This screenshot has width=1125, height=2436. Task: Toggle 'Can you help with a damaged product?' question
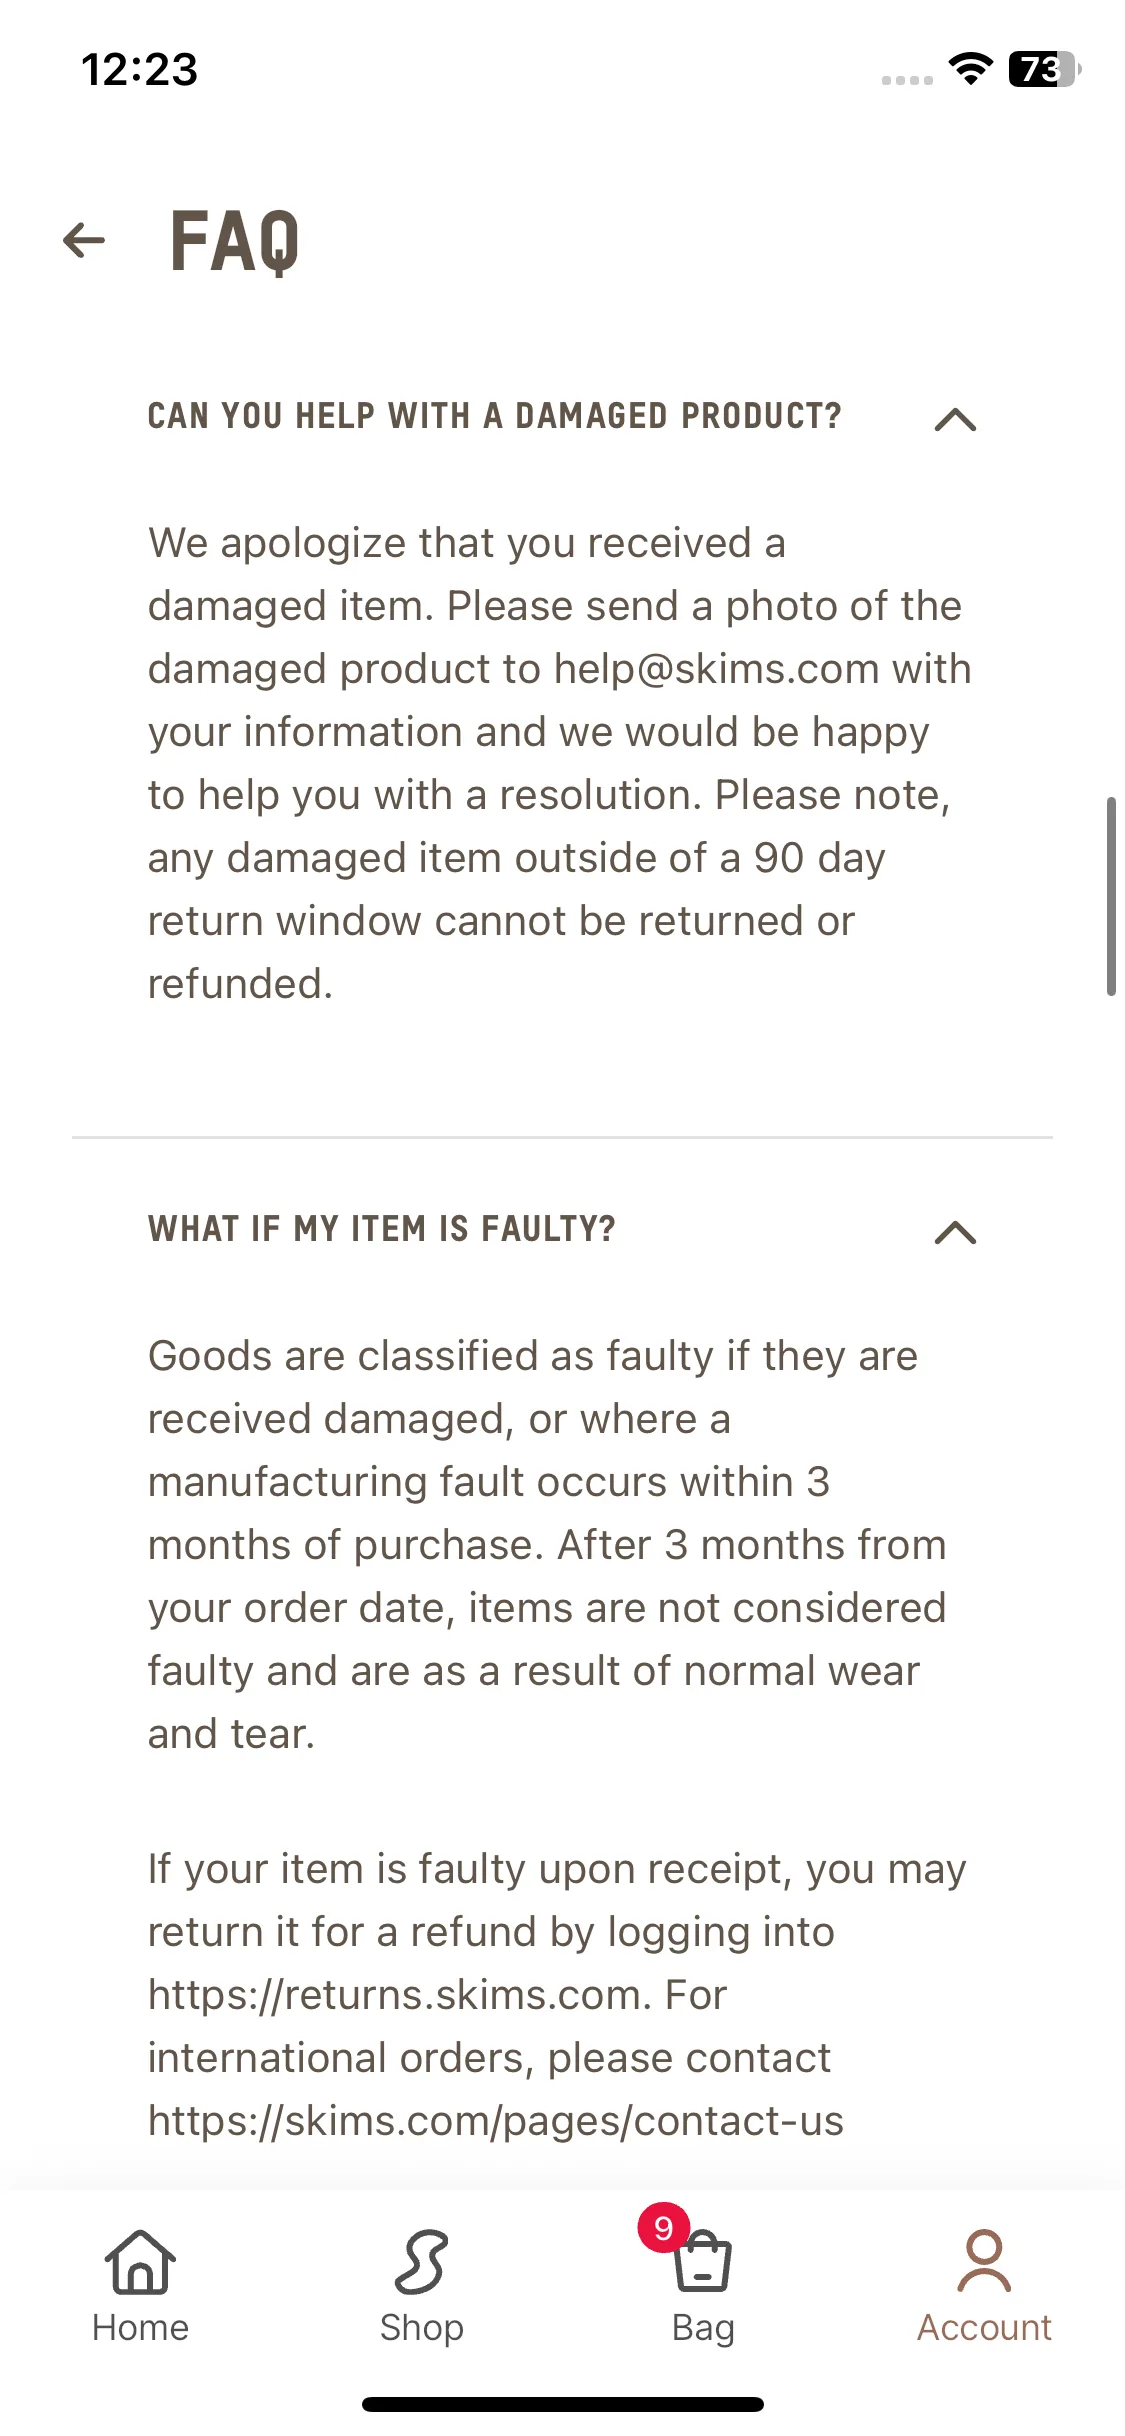(495, 416)
